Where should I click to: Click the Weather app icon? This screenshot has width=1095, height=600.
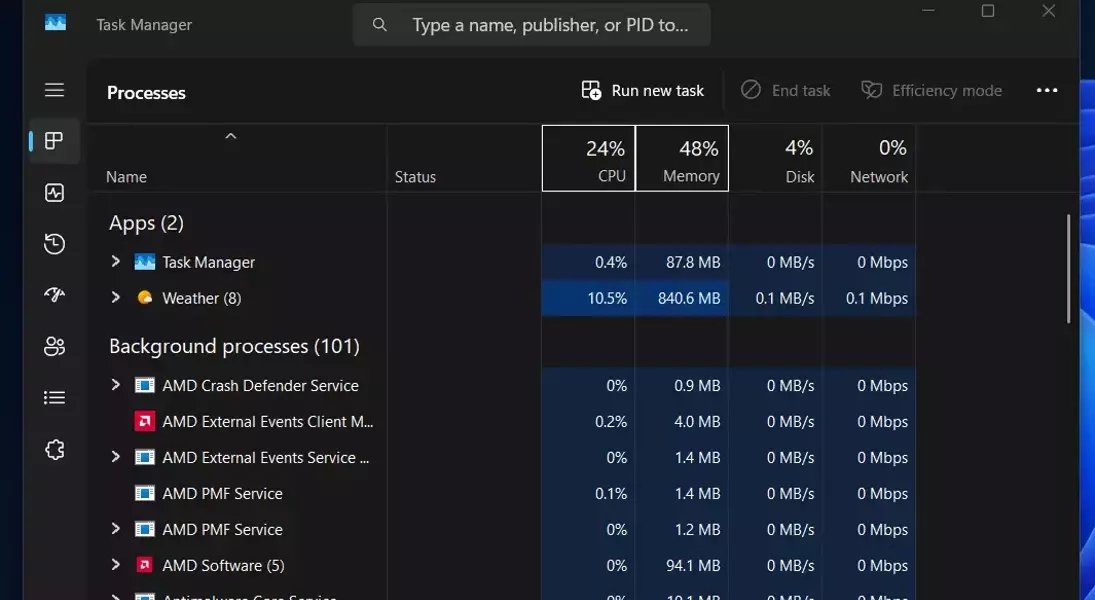point(145,298)
